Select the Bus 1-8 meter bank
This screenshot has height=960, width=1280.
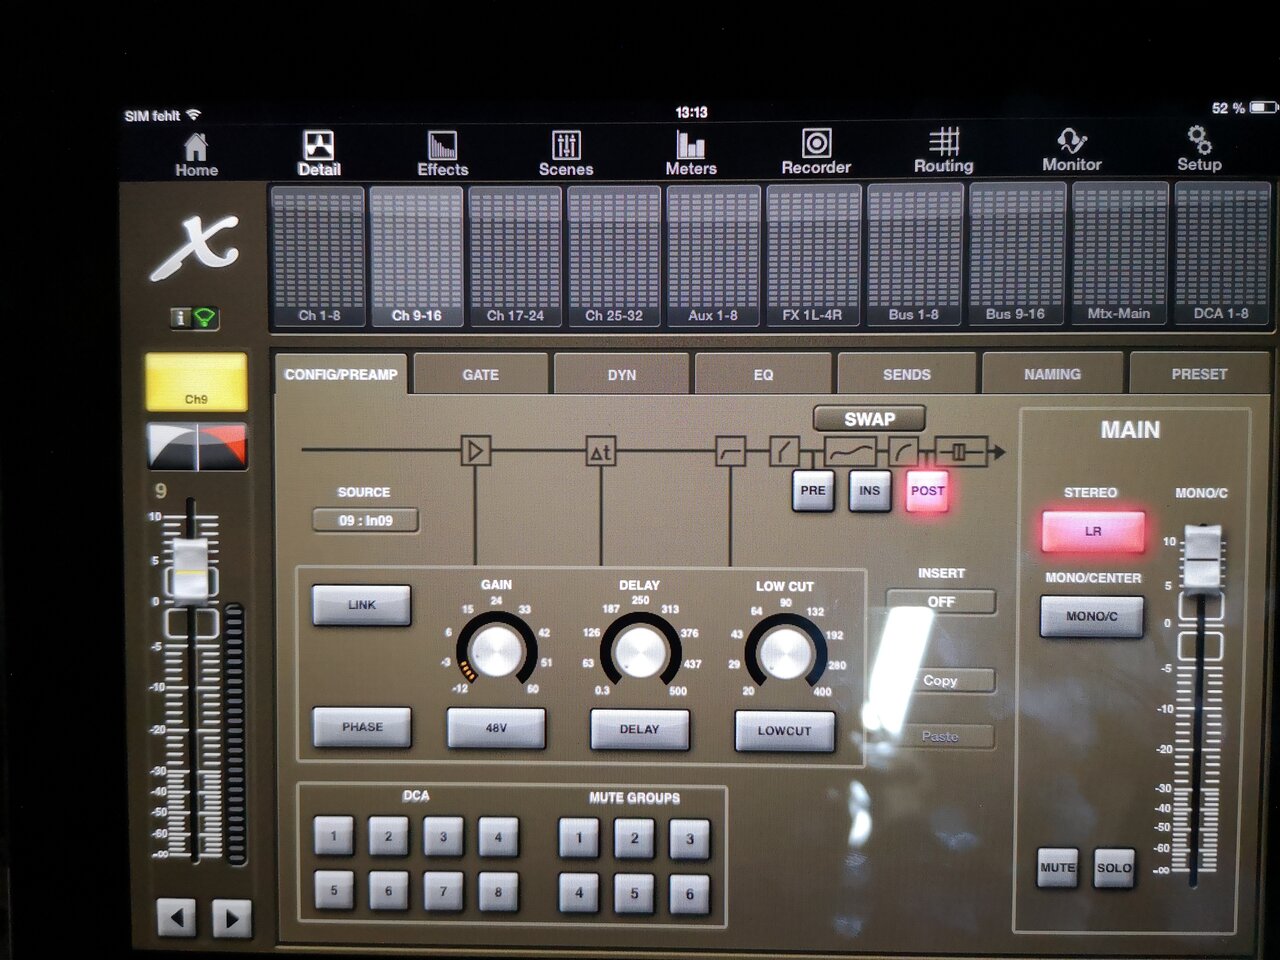tap(914, 256)
